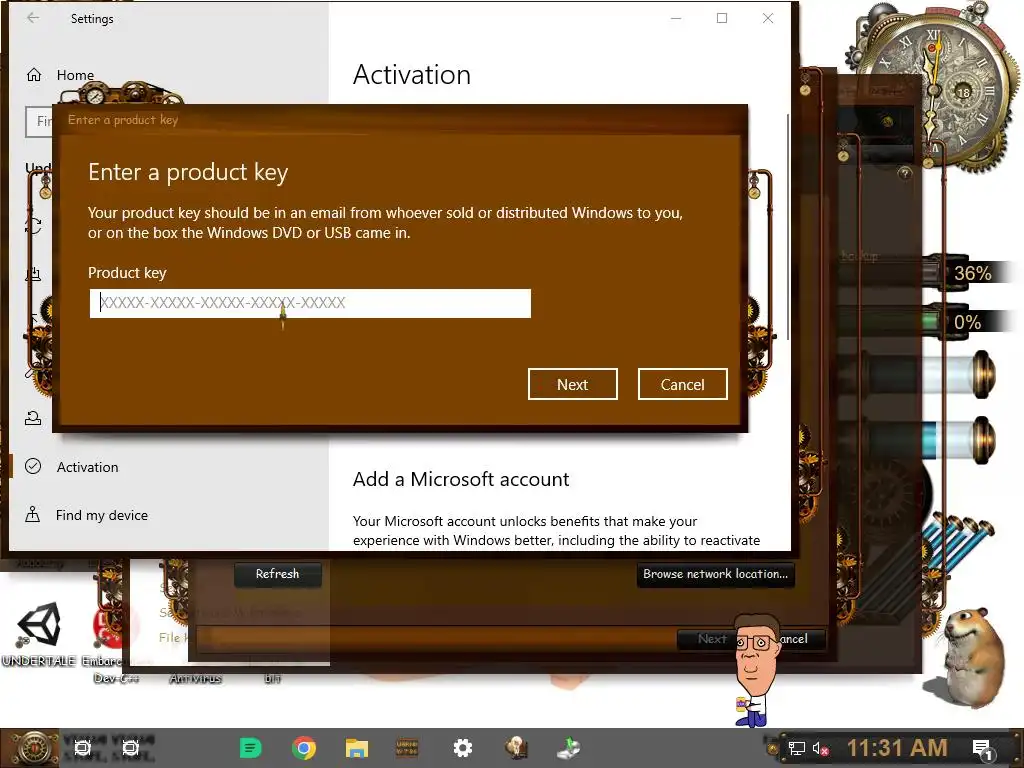The width and height of the screenshot is (1024, 768).
Task: Click the muted speaker tray icon
Action: [x=821, y=749]
